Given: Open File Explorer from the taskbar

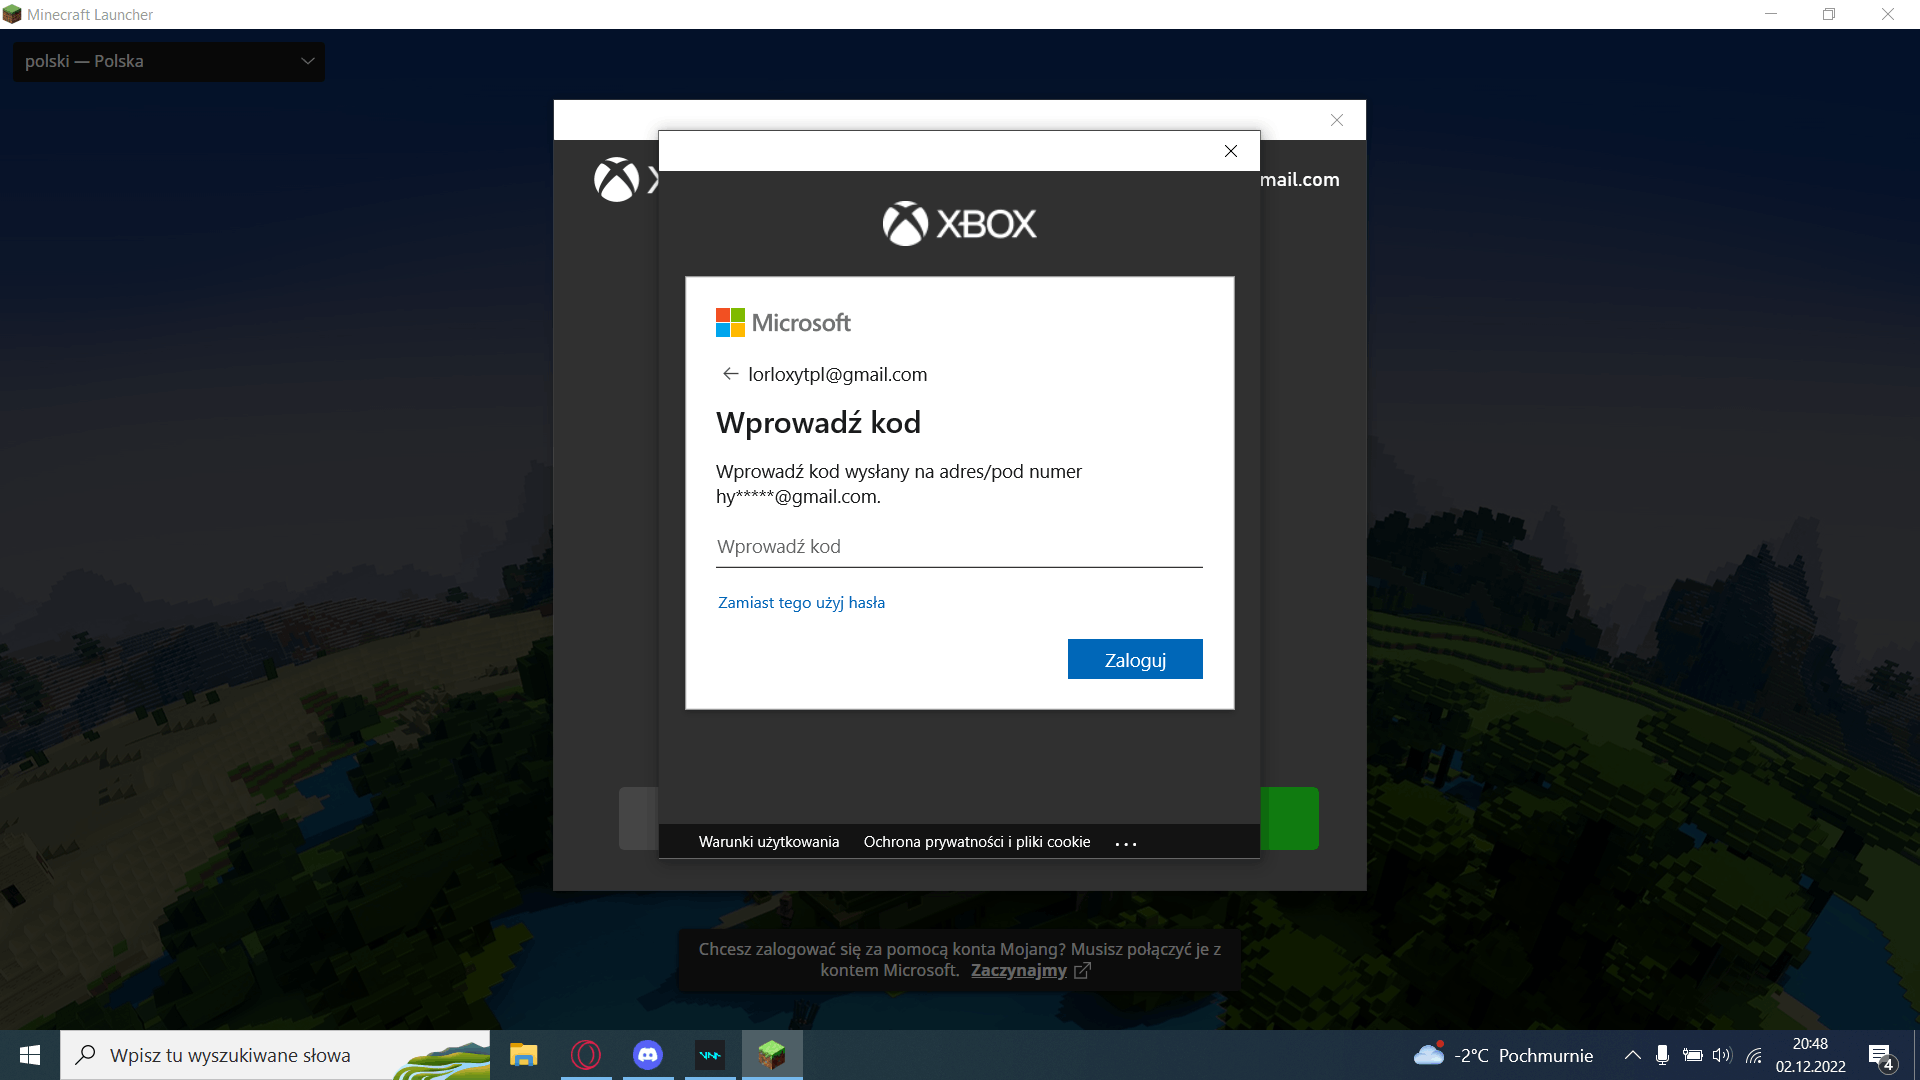Looking at the screenshot, I should (524, 1055).
